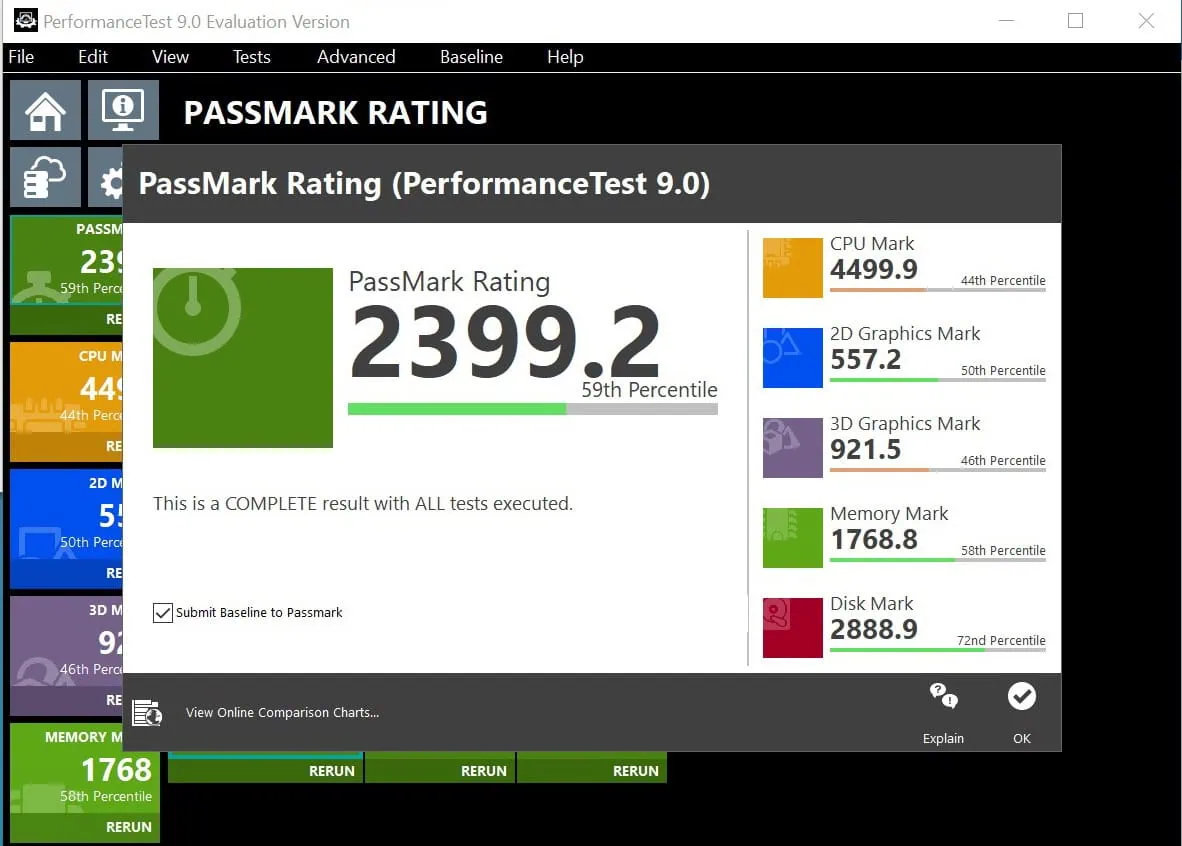This screenshot has width=1182, height=846.
Task: Open the Advanced menu
Action: [356, 57]
